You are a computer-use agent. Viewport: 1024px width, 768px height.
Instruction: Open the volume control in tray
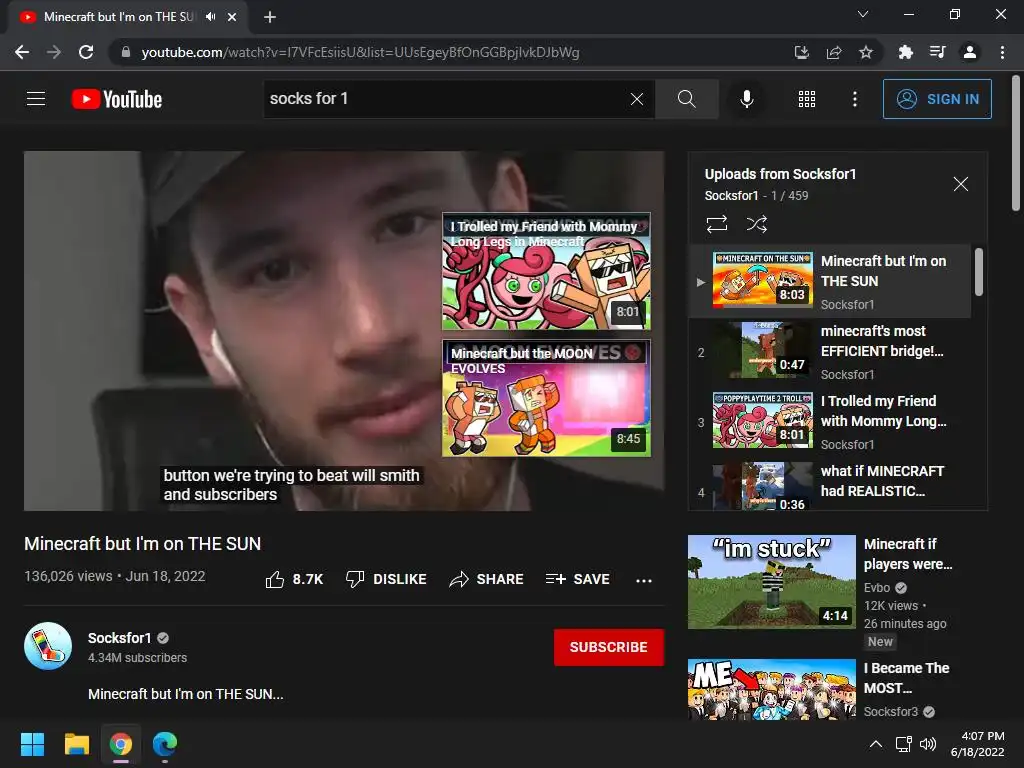tap(928, 744)
